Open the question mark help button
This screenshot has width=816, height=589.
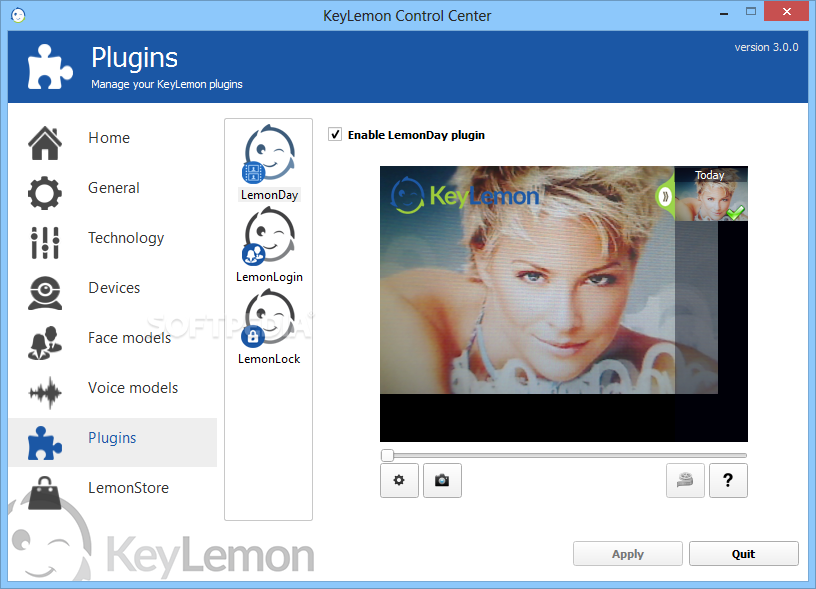(x=728, y=480)
